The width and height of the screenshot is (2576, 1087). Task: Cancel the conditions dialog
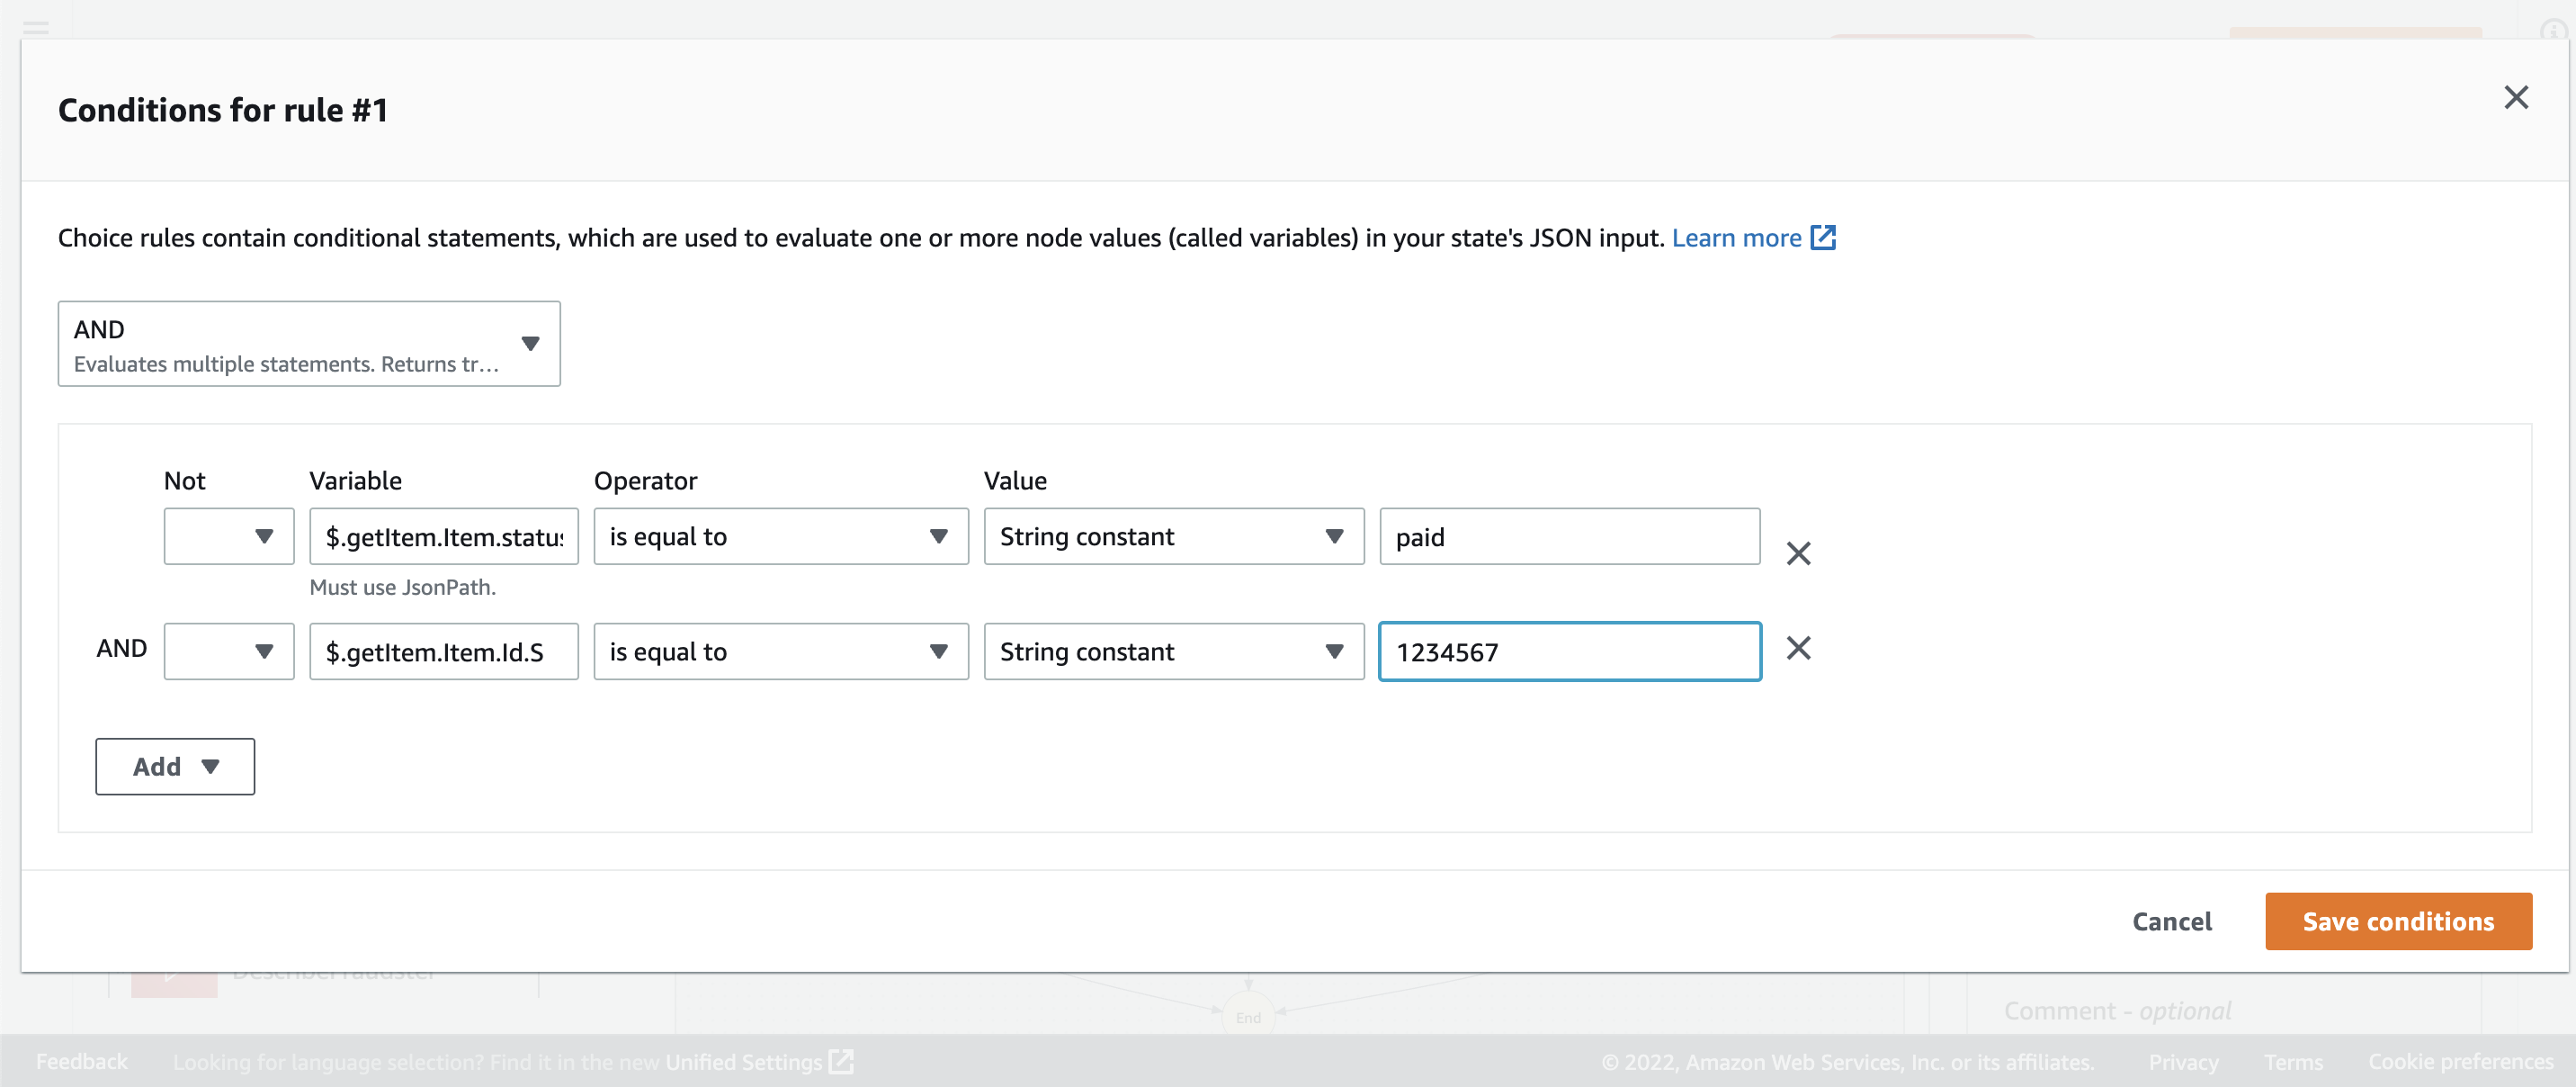pos(2171,921)
